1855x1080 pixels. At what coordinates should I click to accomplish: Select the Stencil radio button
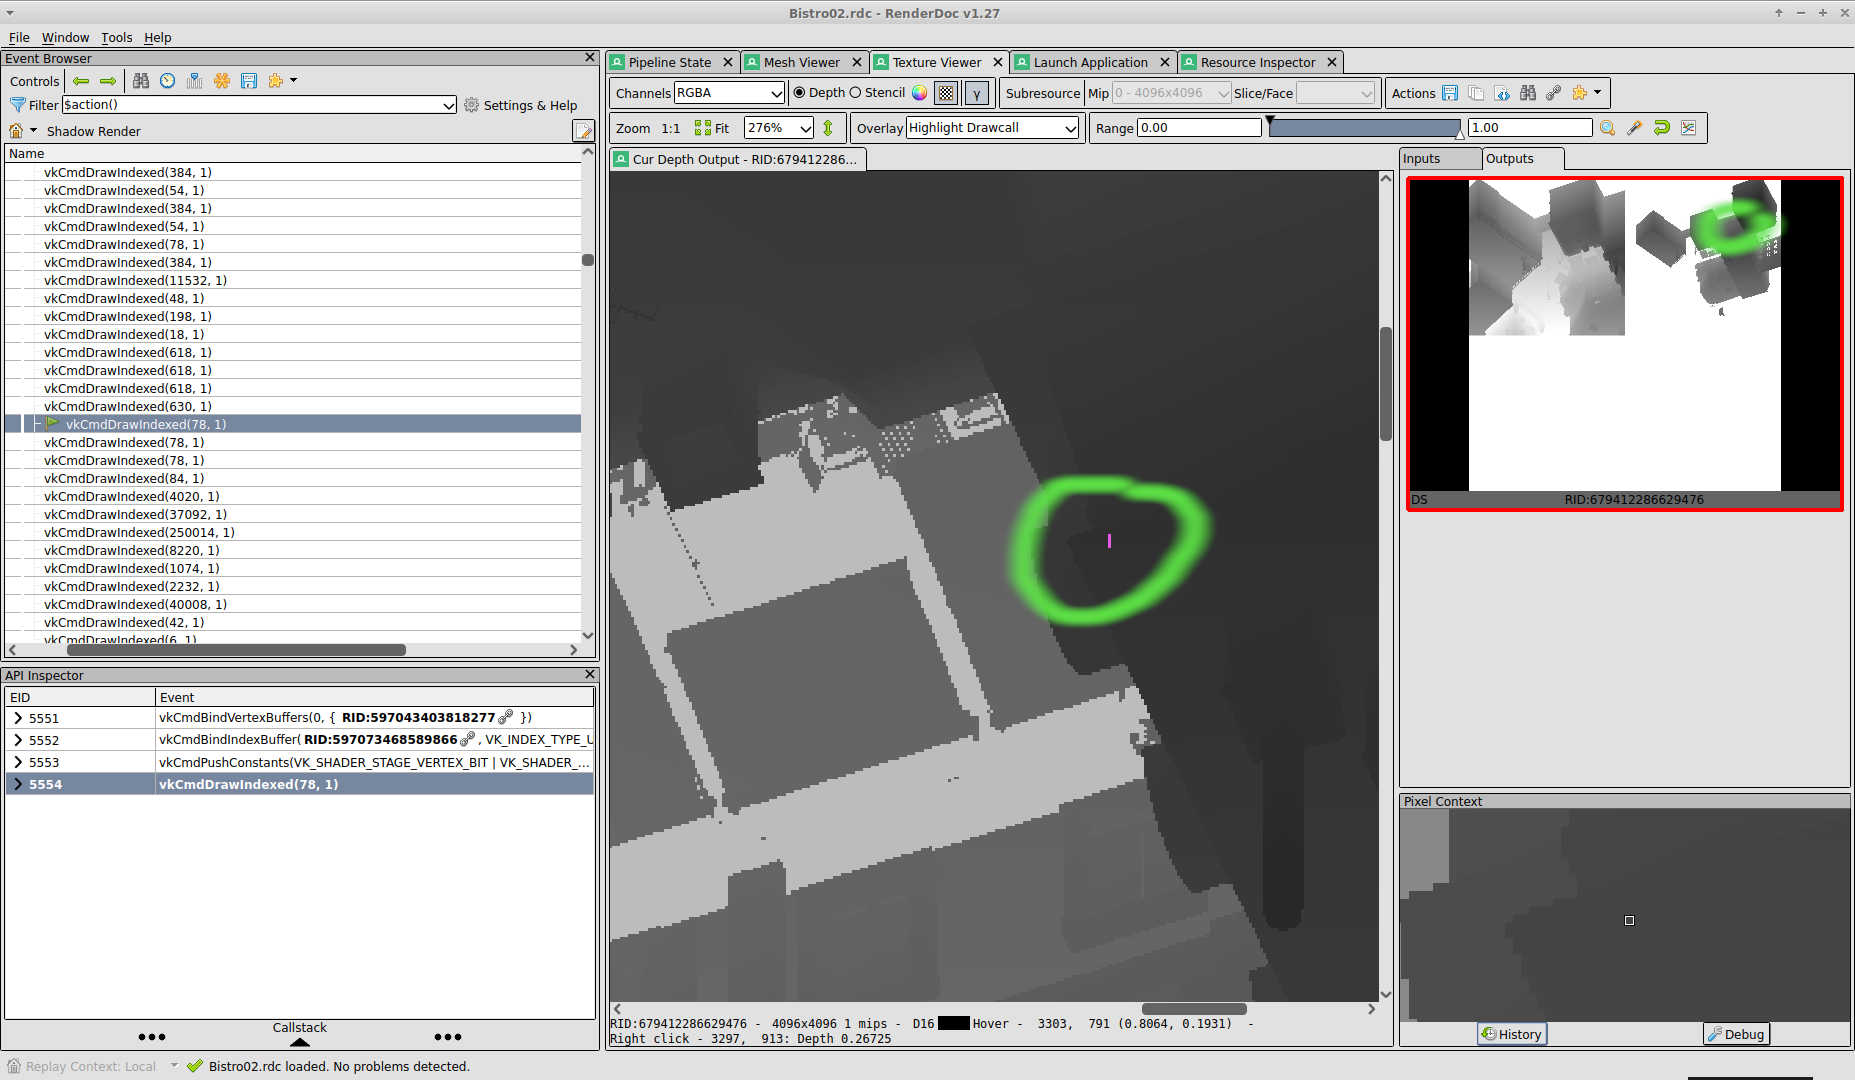tap(857, 92)
